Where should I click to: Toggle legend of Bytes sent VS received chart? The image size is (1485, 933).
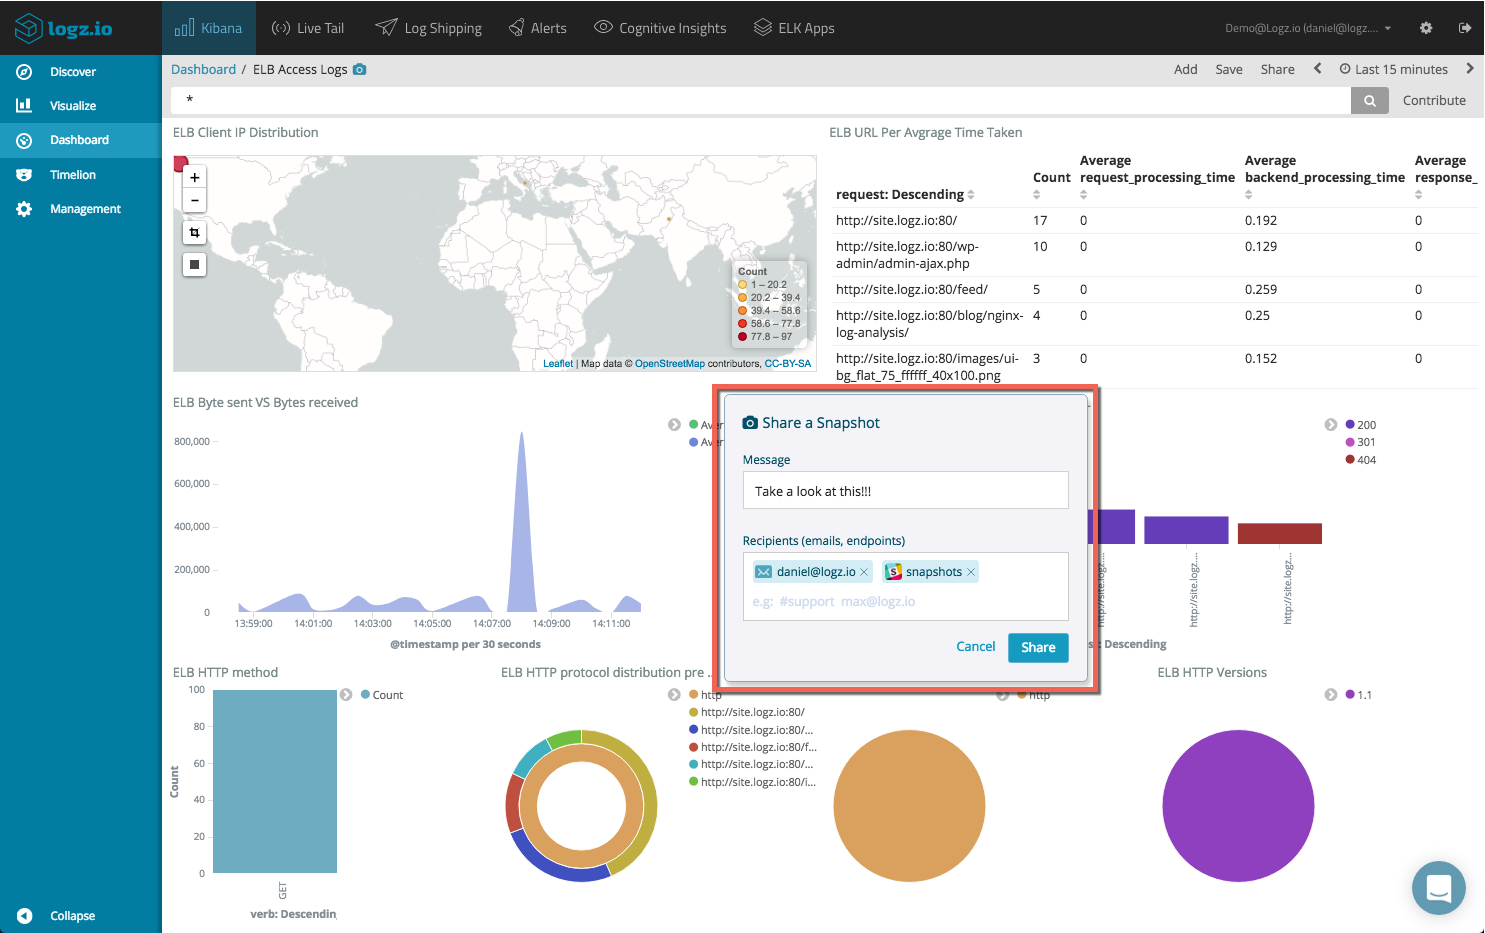click(674, 425)
